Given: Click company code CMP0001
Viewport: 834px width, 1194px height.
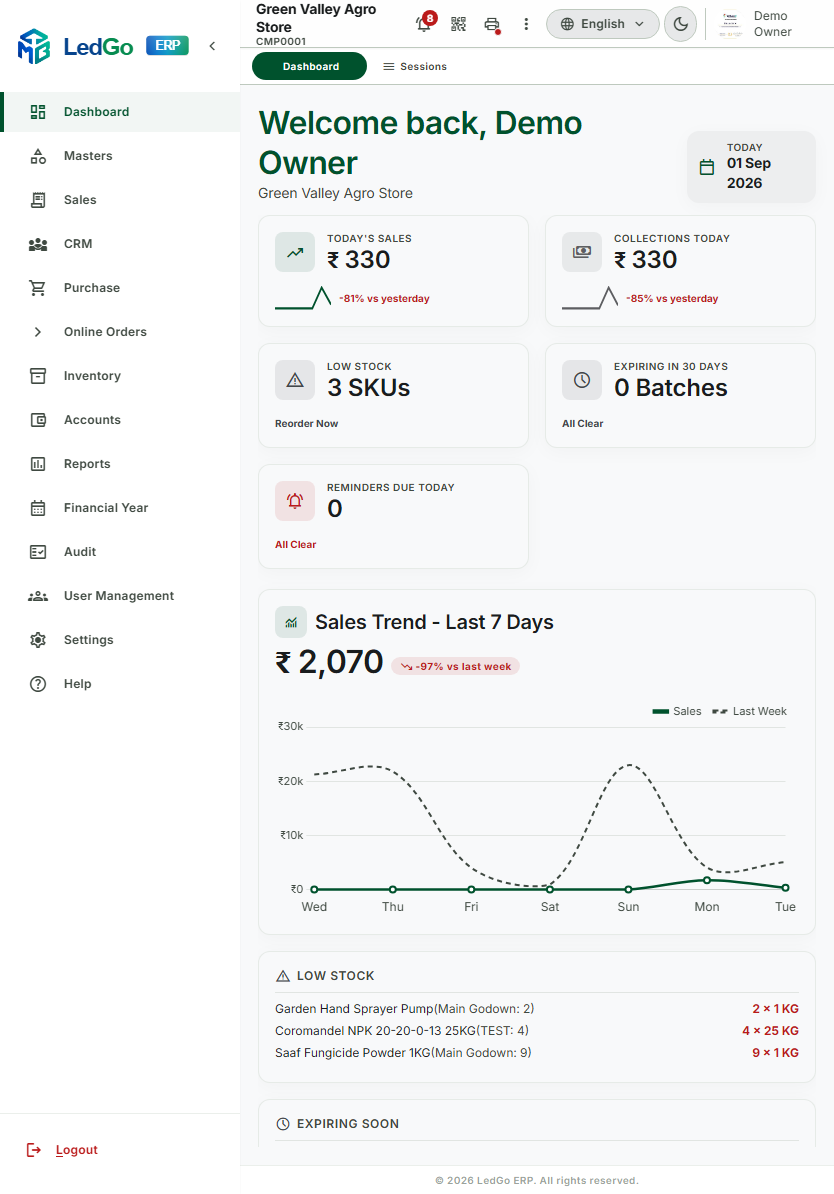Looking at the screenshot, I should click(x=281, y=42).
